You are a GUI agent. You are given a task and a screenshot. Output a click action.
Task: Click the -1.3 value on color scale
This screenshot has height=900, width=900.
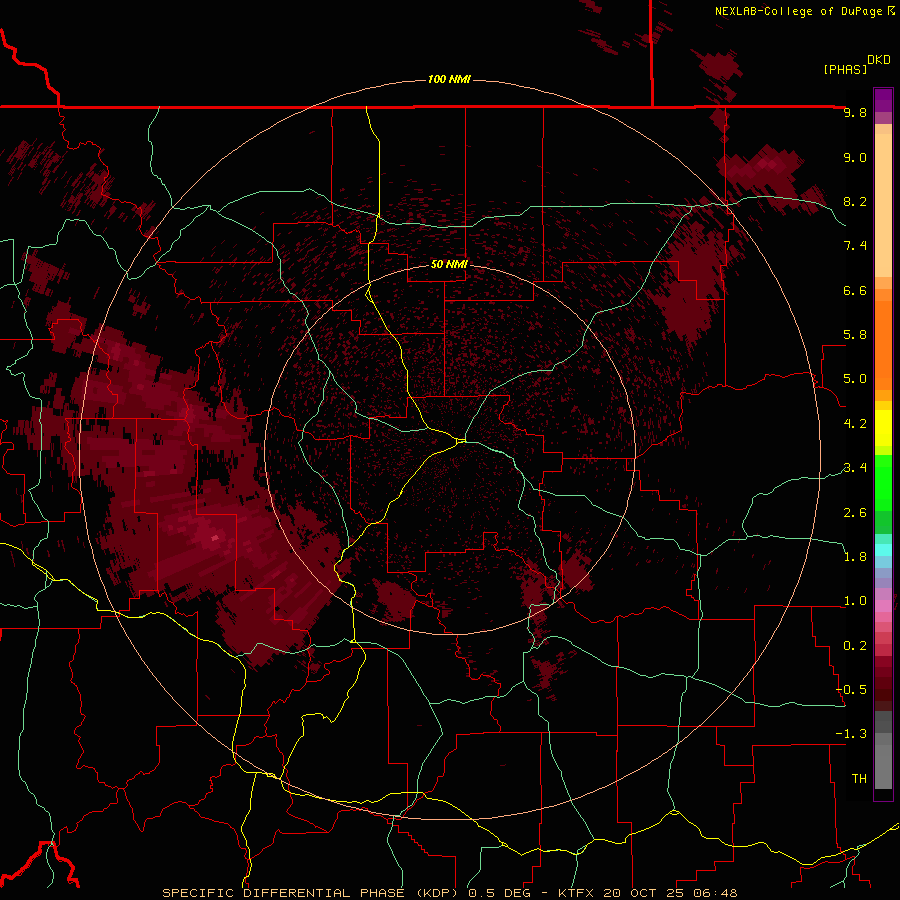(851, 734)
